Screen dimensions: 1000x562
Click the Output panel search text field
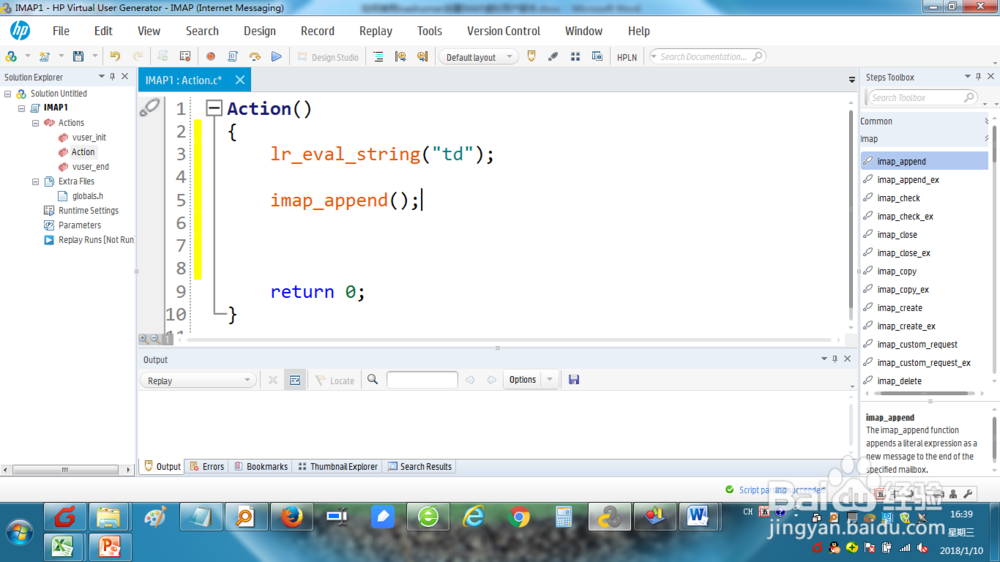click(422, 380)
